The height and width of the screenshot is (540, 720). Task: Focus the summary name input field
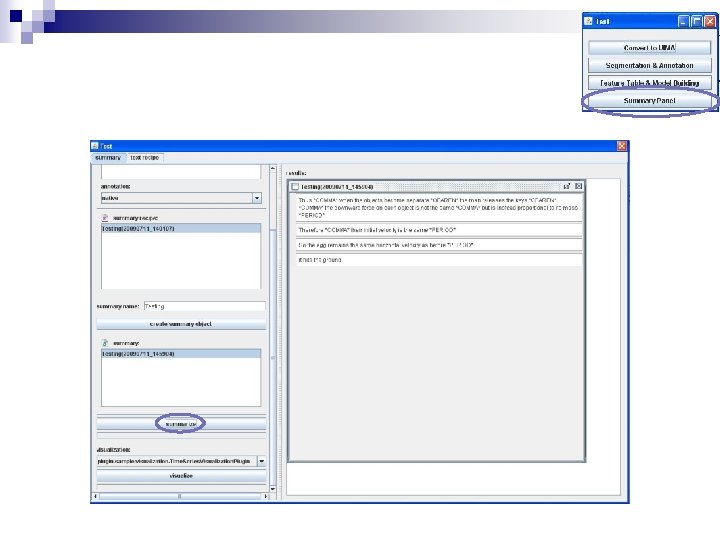tap(204, 306)
